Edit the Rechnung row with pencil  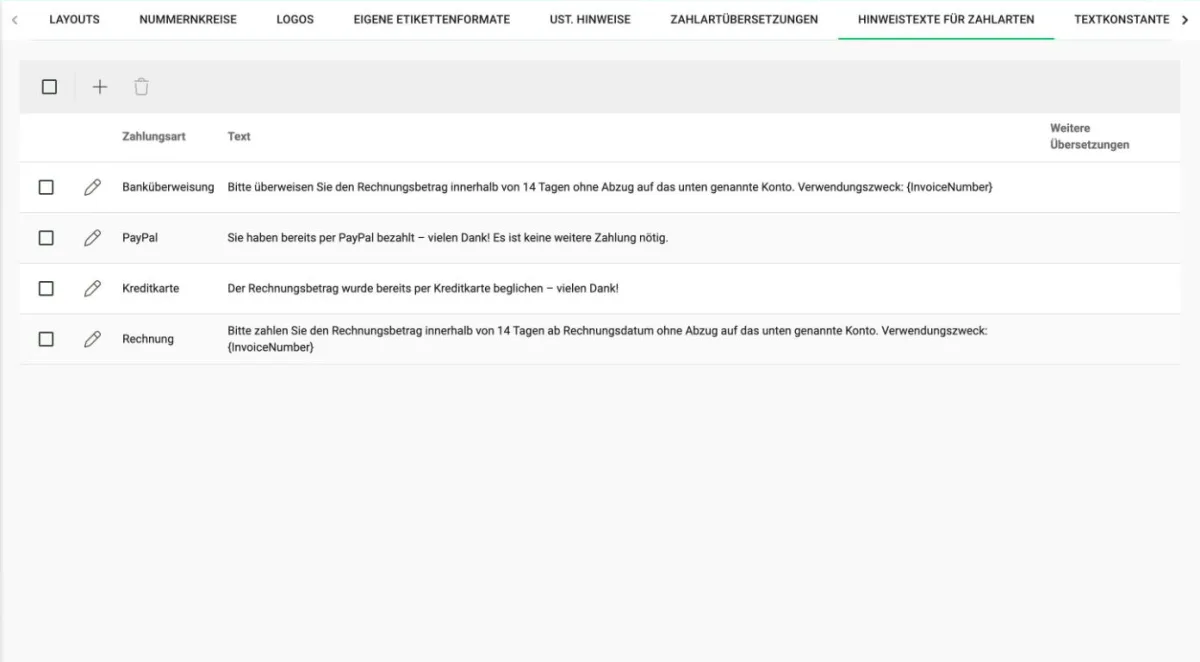point(93,339)
